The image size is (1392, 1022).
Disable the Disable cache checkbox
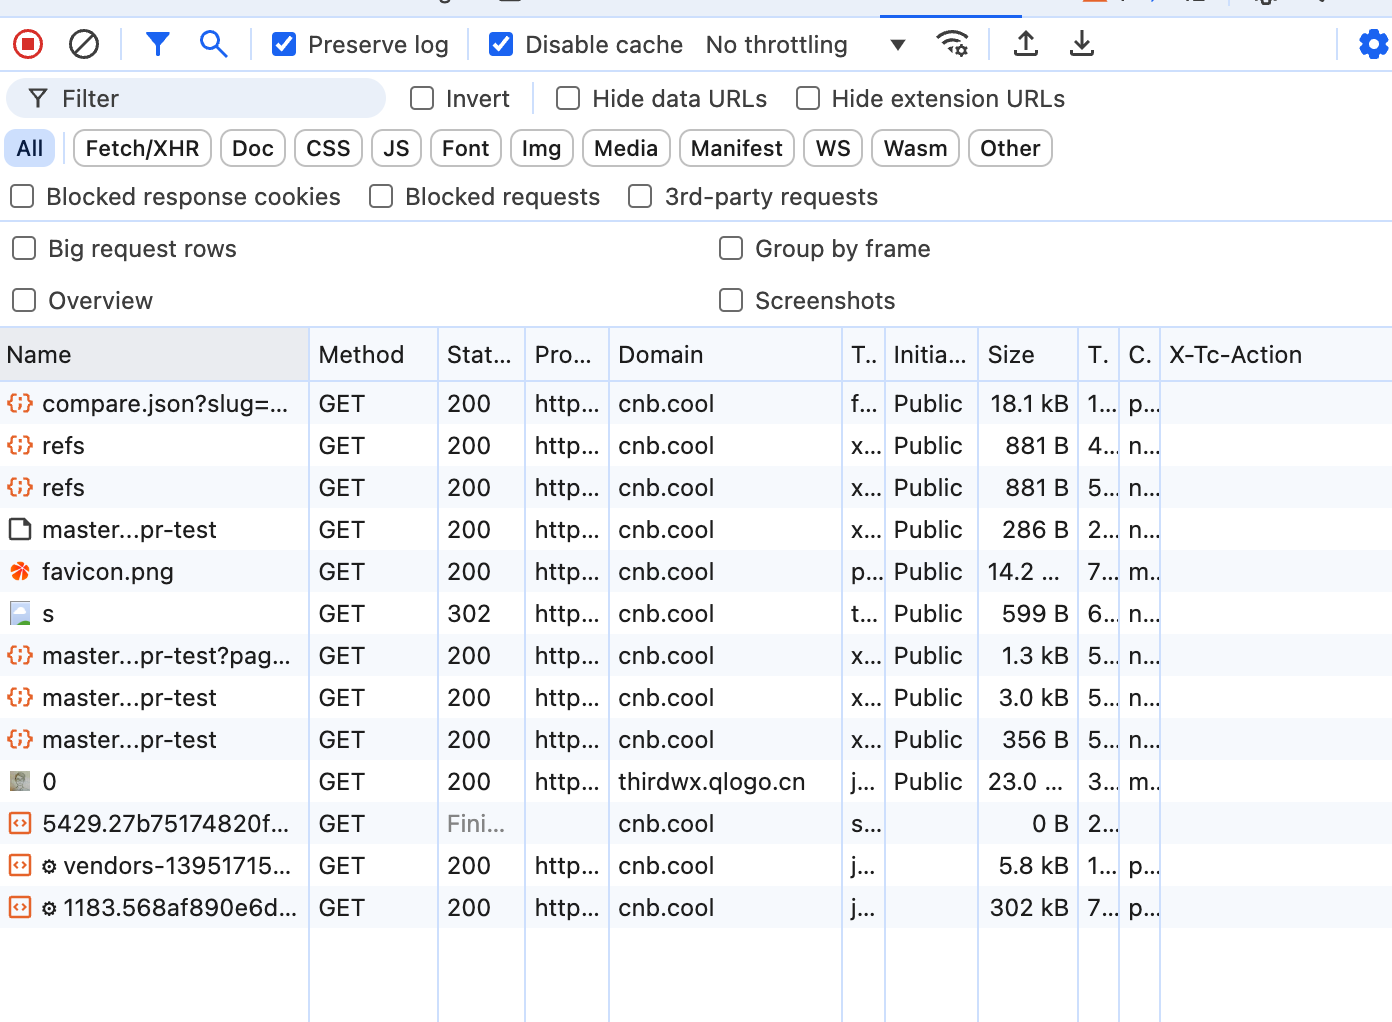tap(501, 44)
